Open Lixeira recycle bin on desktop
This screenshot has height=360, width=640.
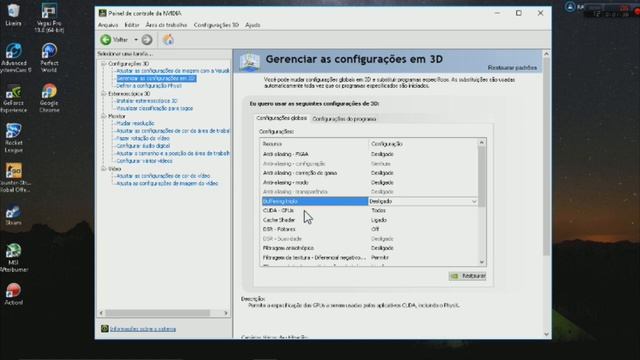(13, 15)
